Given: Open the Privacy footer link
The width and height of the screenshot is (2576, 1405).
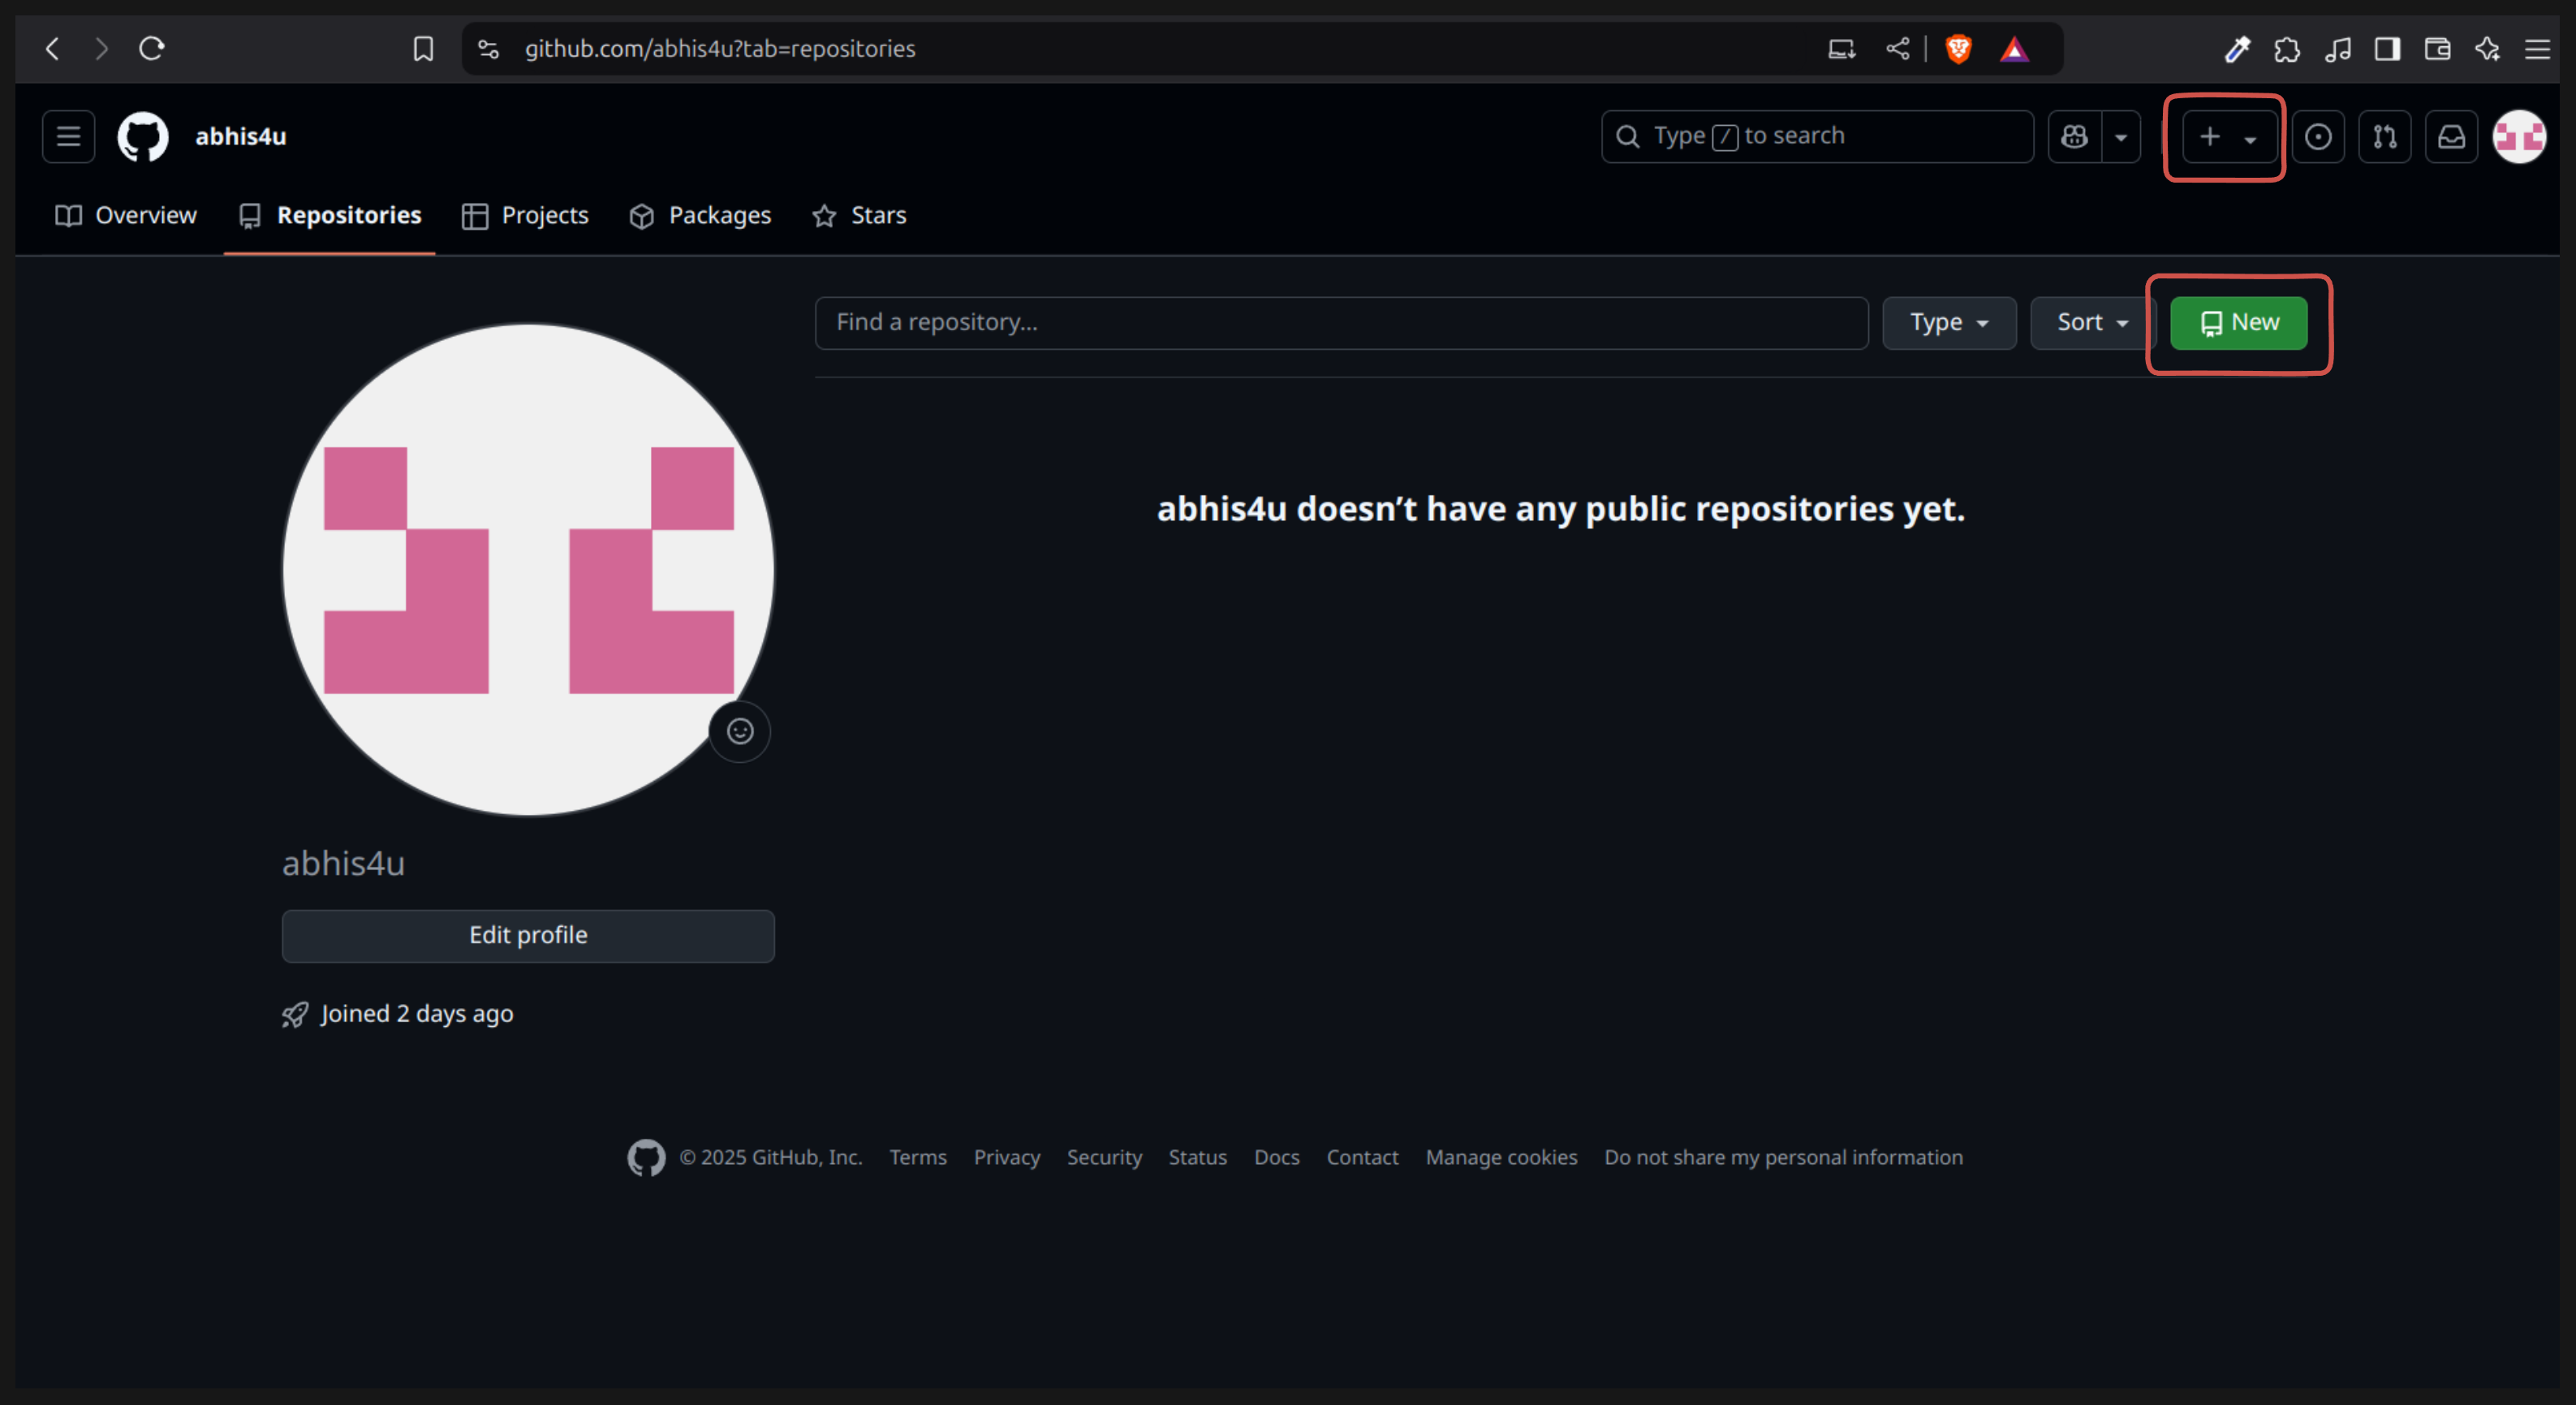Looking at the screenshot, I should 1007,1157.
